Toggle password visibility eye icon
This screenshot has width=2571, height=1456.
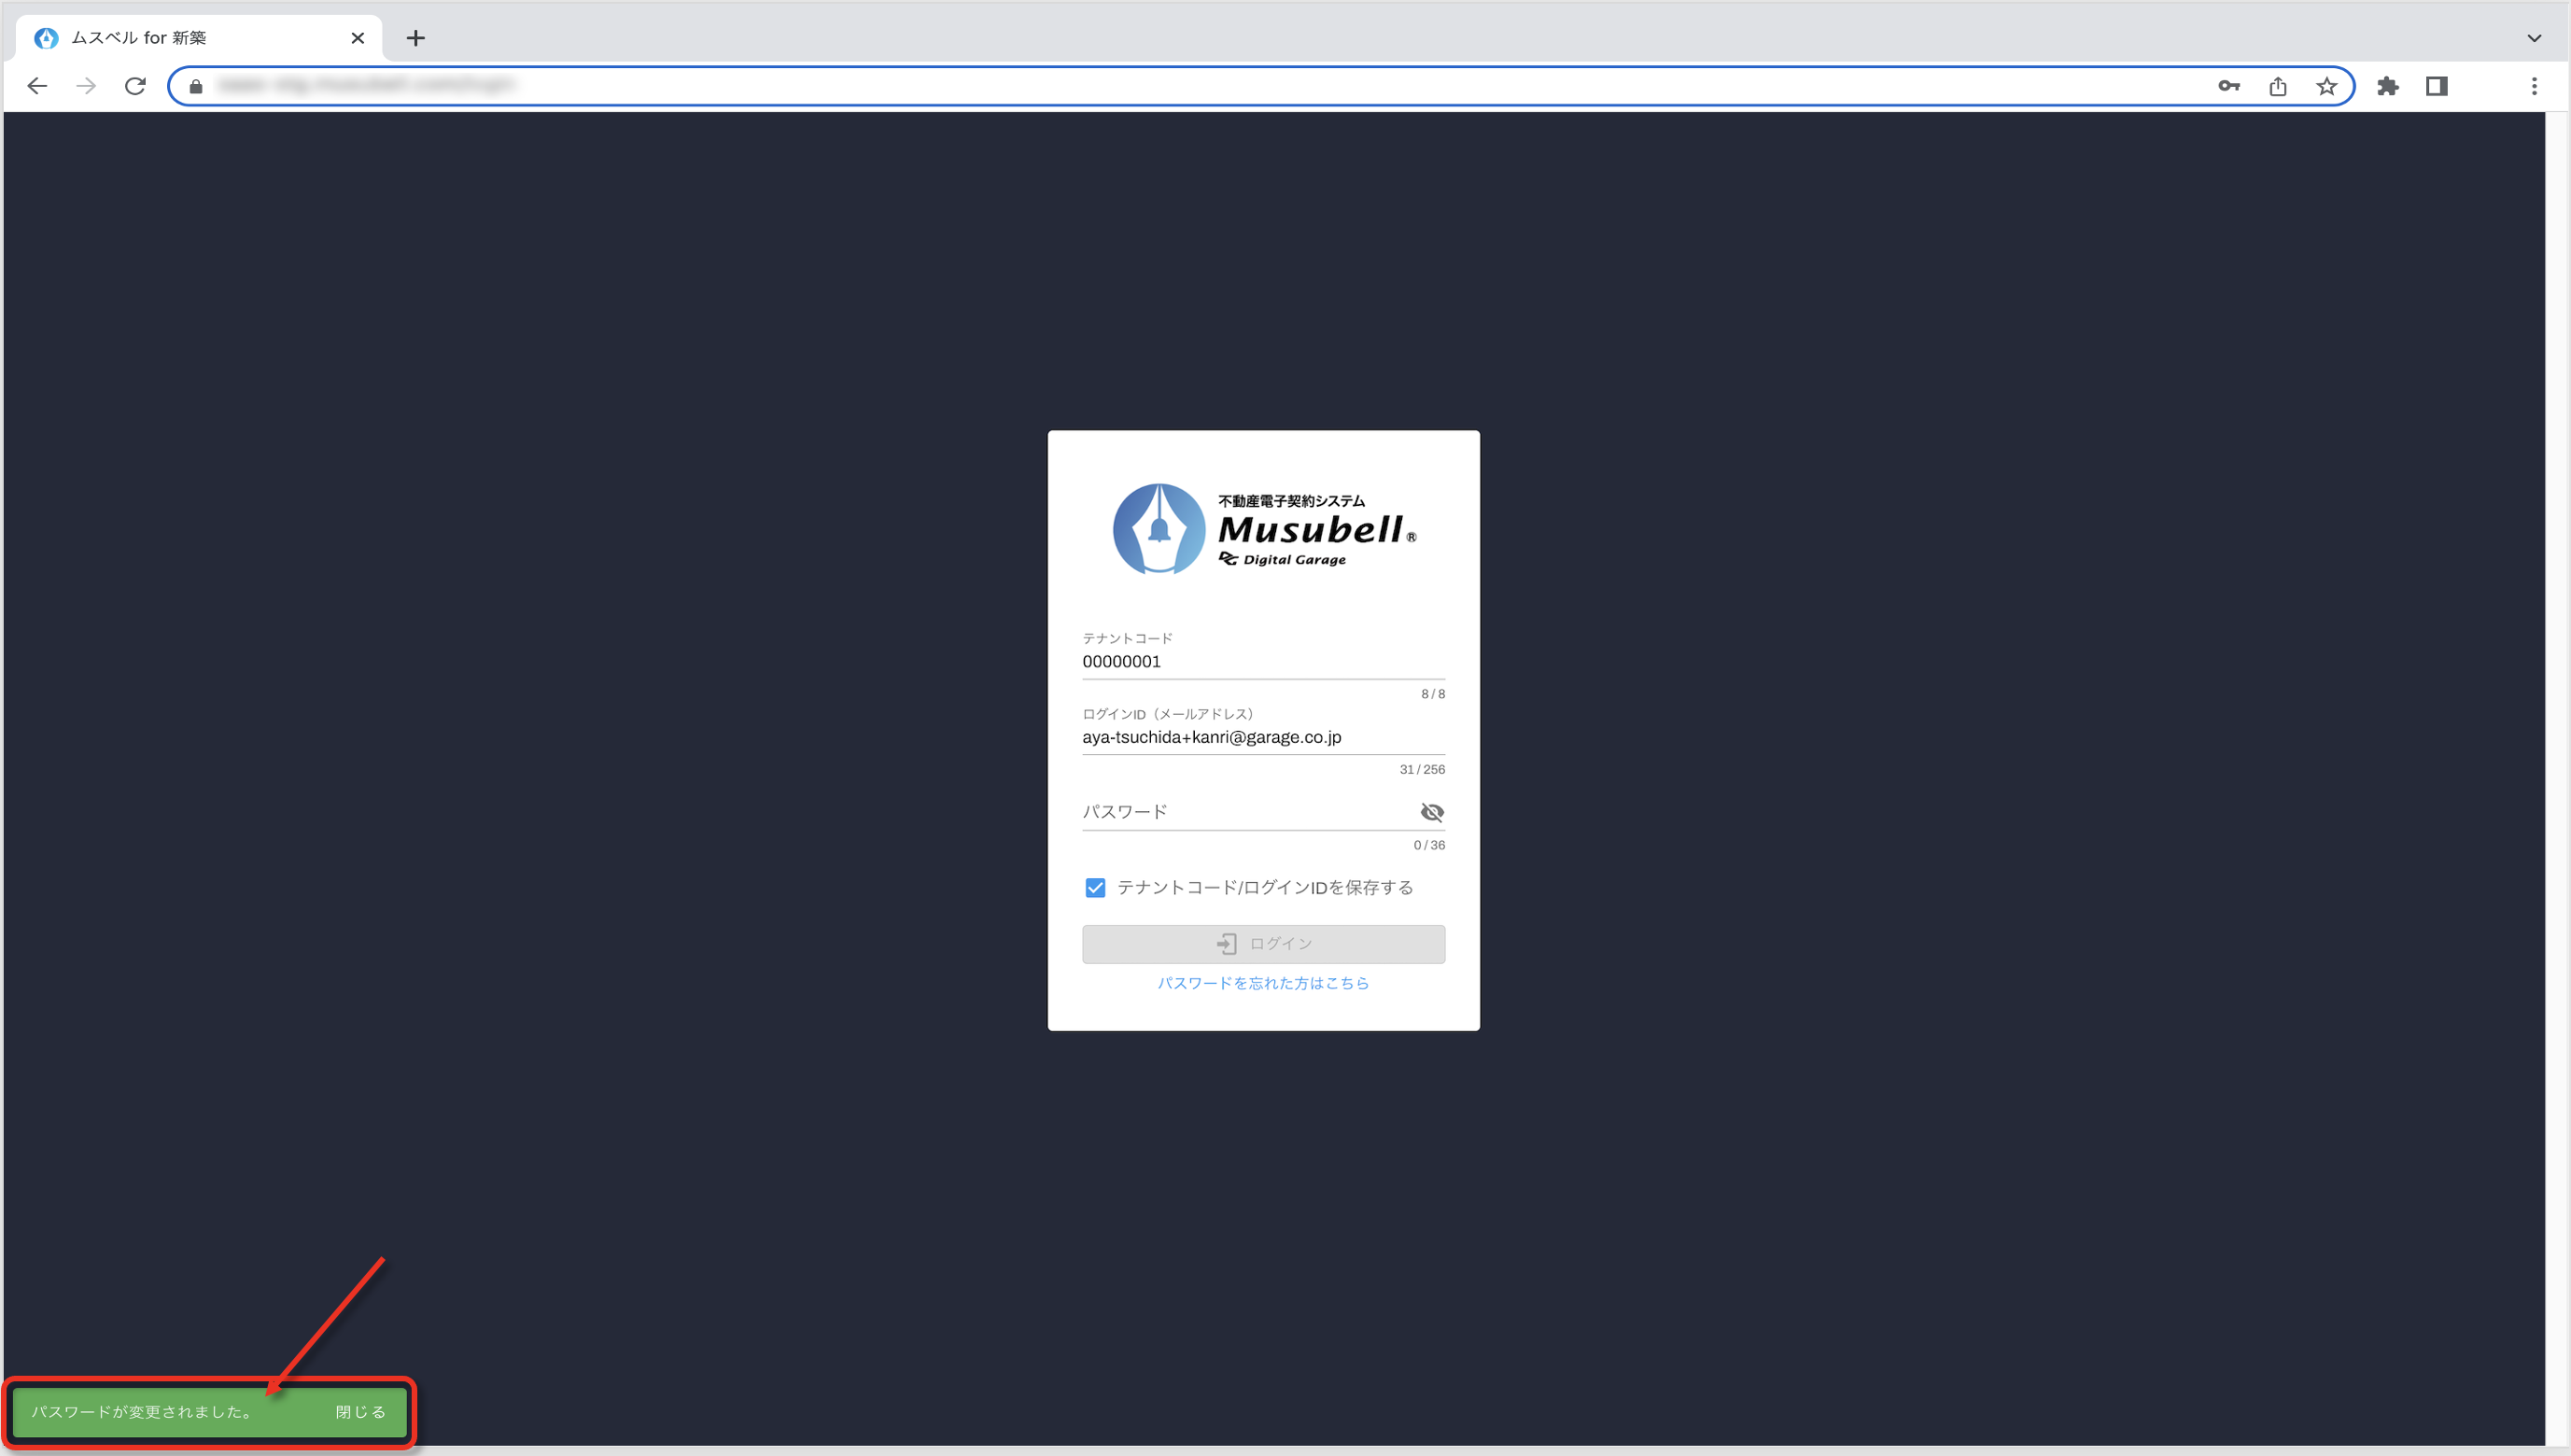point(1431,812)
